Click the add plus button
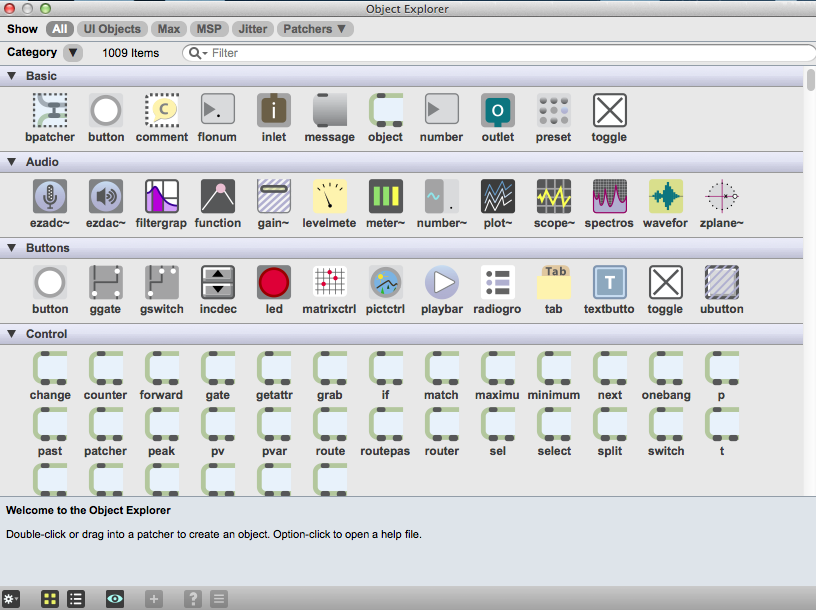Image resolution: width=816 pixels, height=610 pixels. (154, 599)
